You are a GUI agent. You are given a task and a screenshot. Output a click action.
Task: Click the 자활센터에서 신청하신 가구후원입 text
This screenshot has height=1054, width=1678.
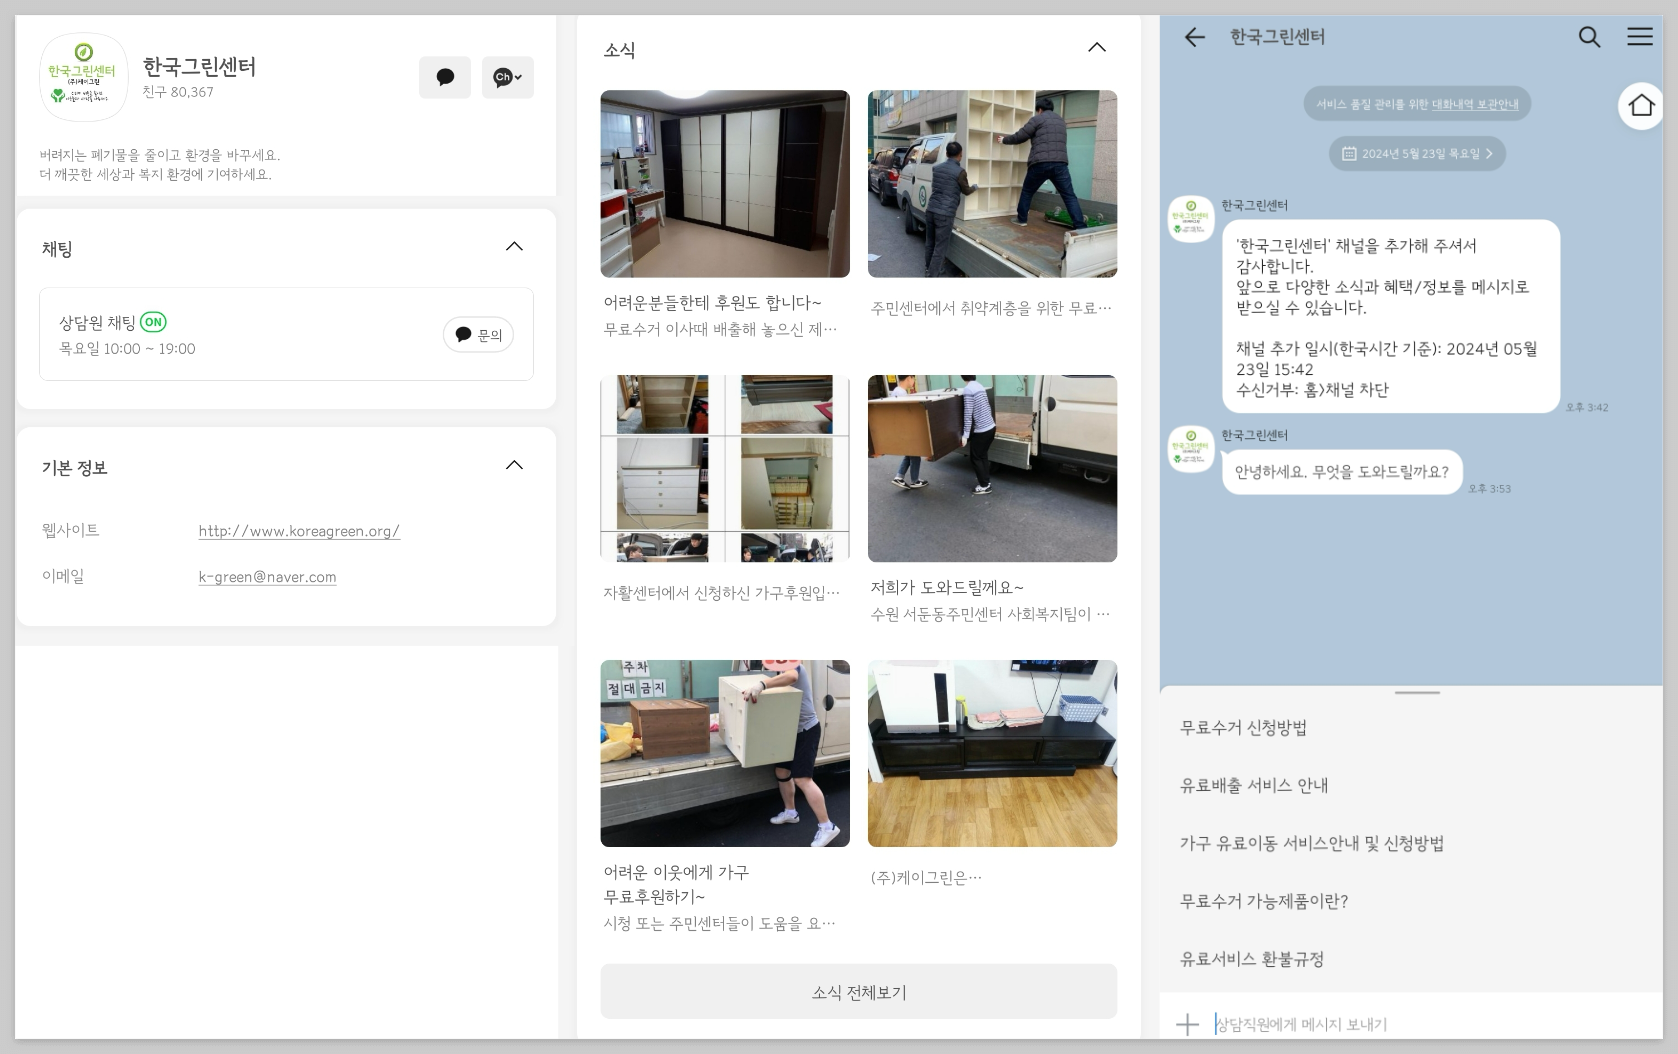tap(721, 593)
